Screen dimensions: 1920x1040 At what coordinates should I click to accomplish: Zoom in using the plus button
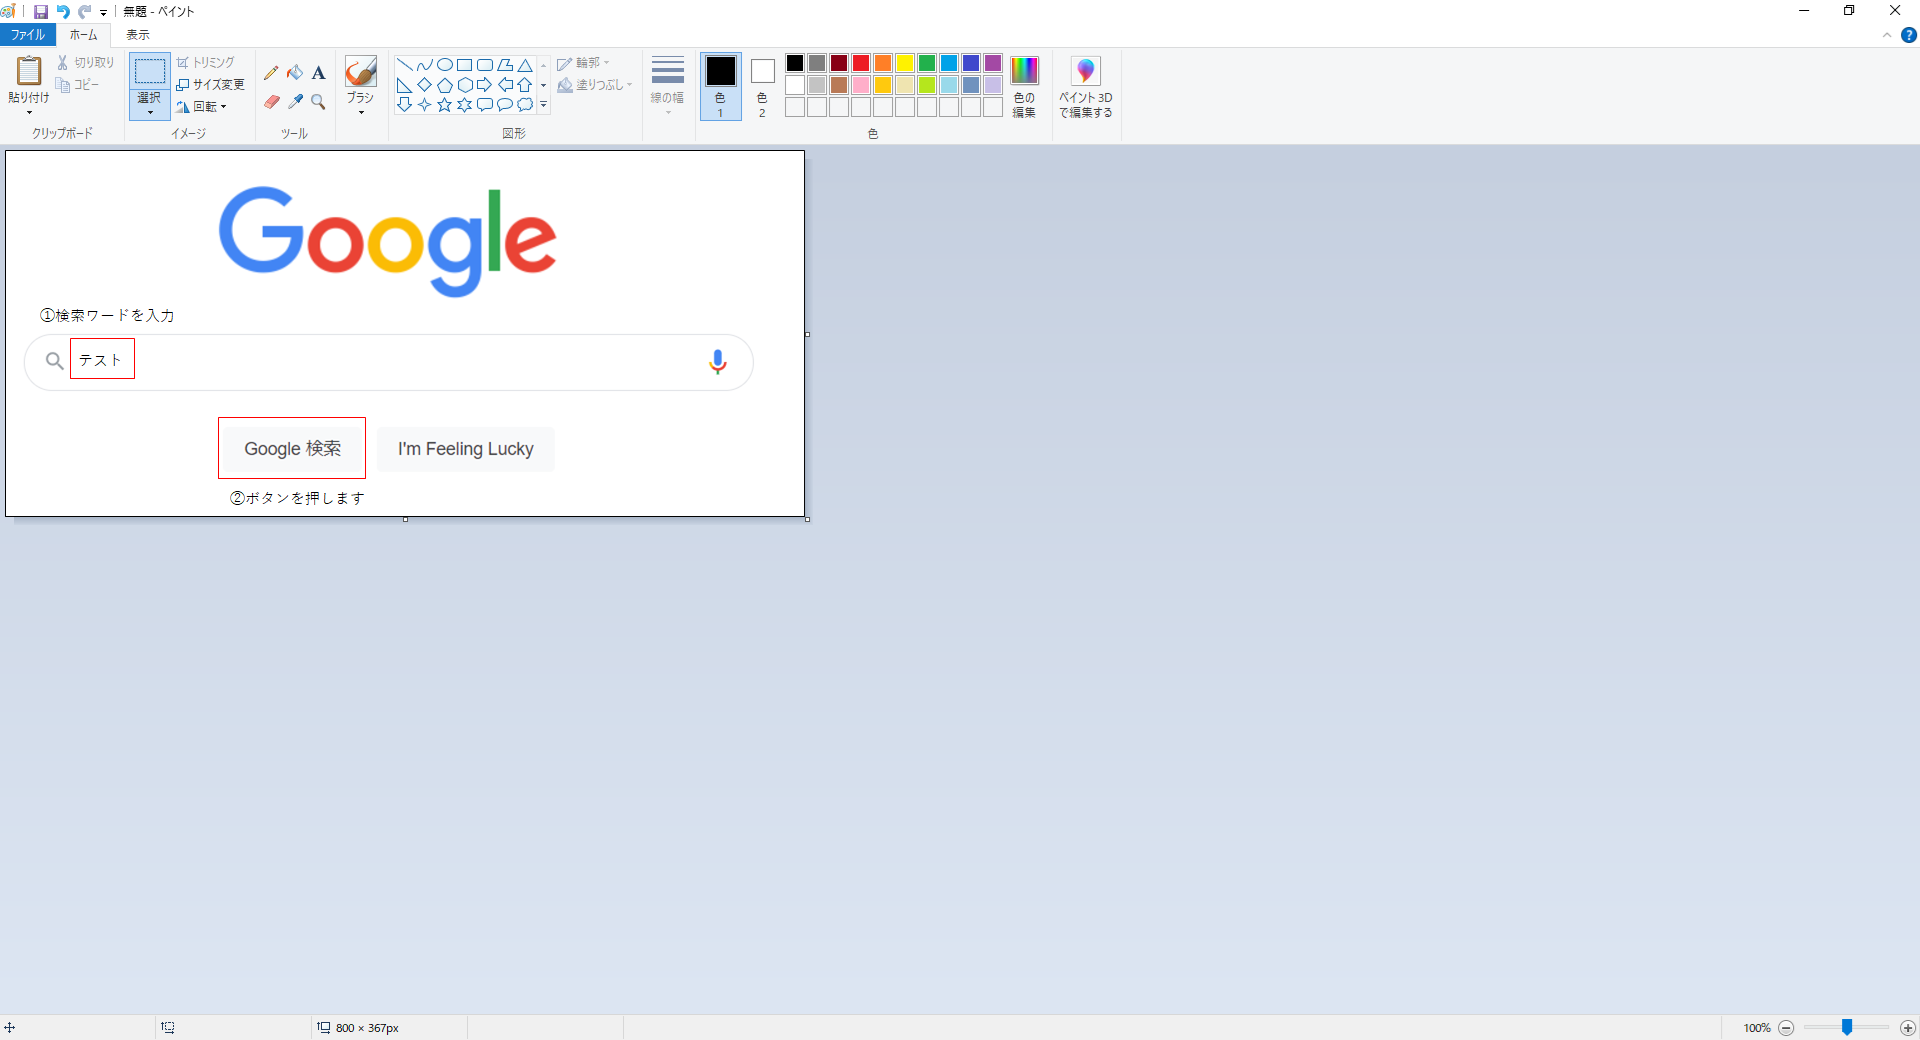pyautogui.click(x=1908, y=1028)
